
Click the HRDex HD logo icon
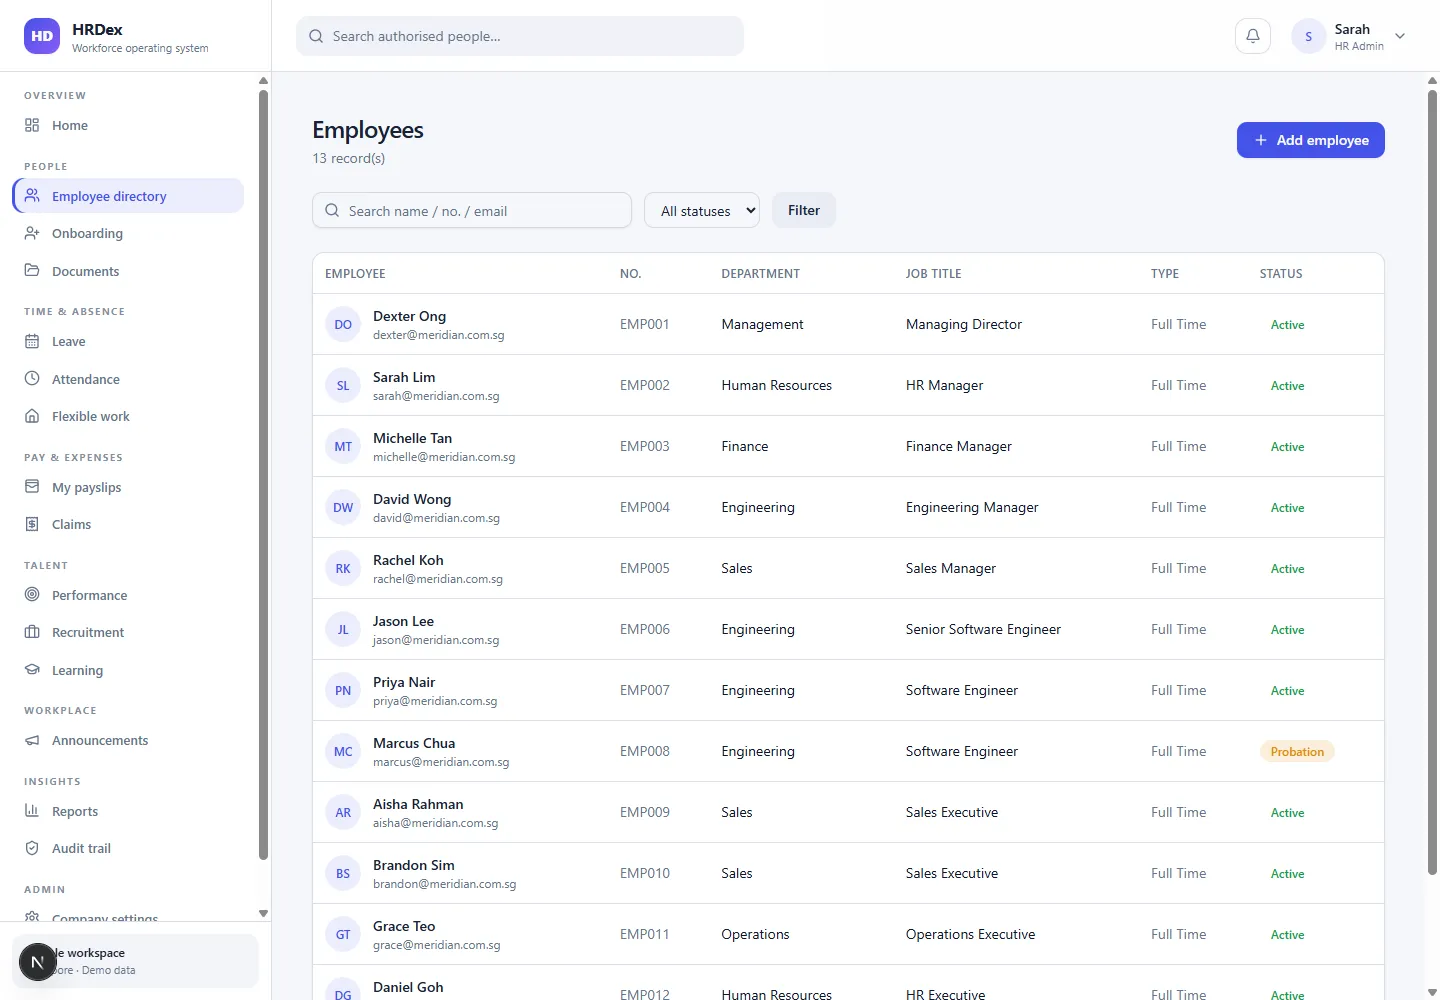42,36
